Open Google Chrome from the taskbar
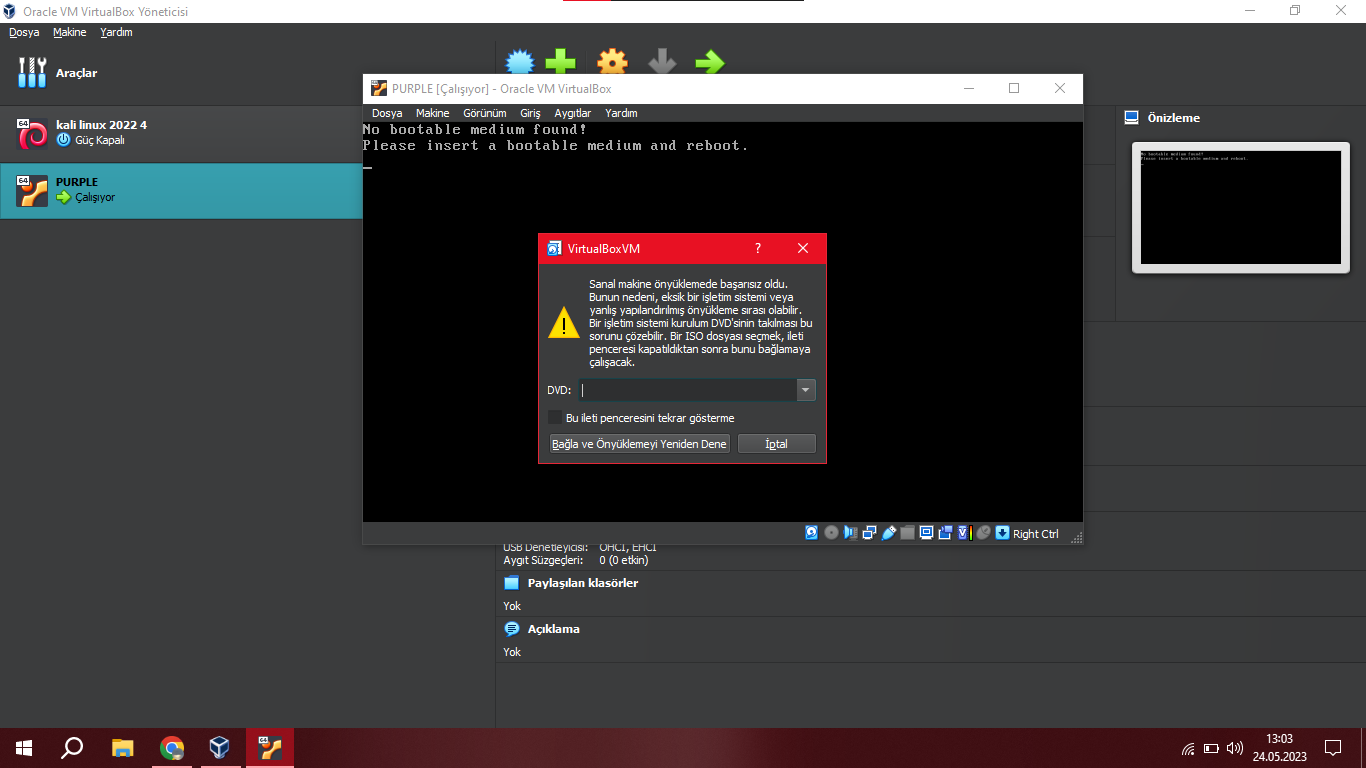This screenshot has height=768, width=1366. (172, 747)
